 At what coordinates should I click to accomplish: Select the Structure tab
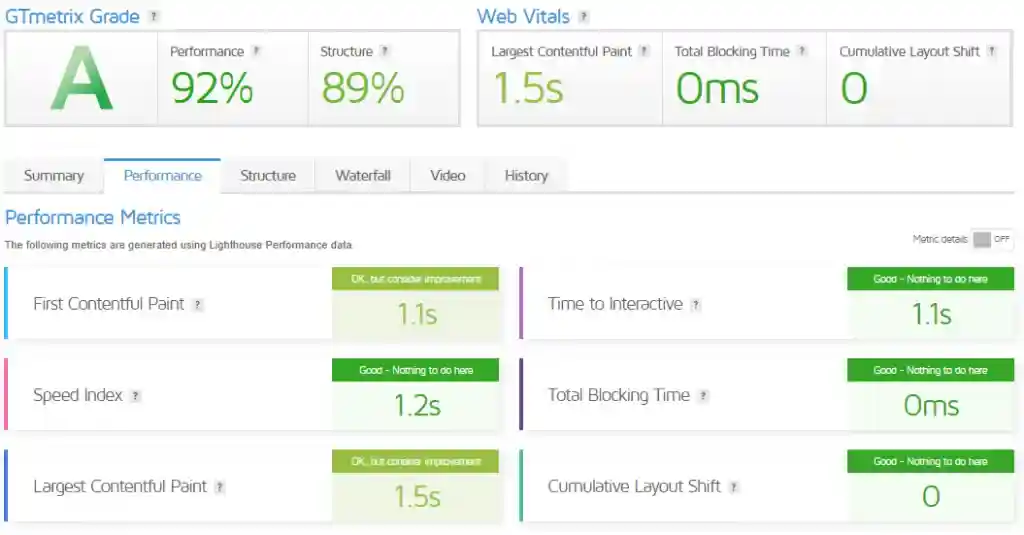coord(268,175)
